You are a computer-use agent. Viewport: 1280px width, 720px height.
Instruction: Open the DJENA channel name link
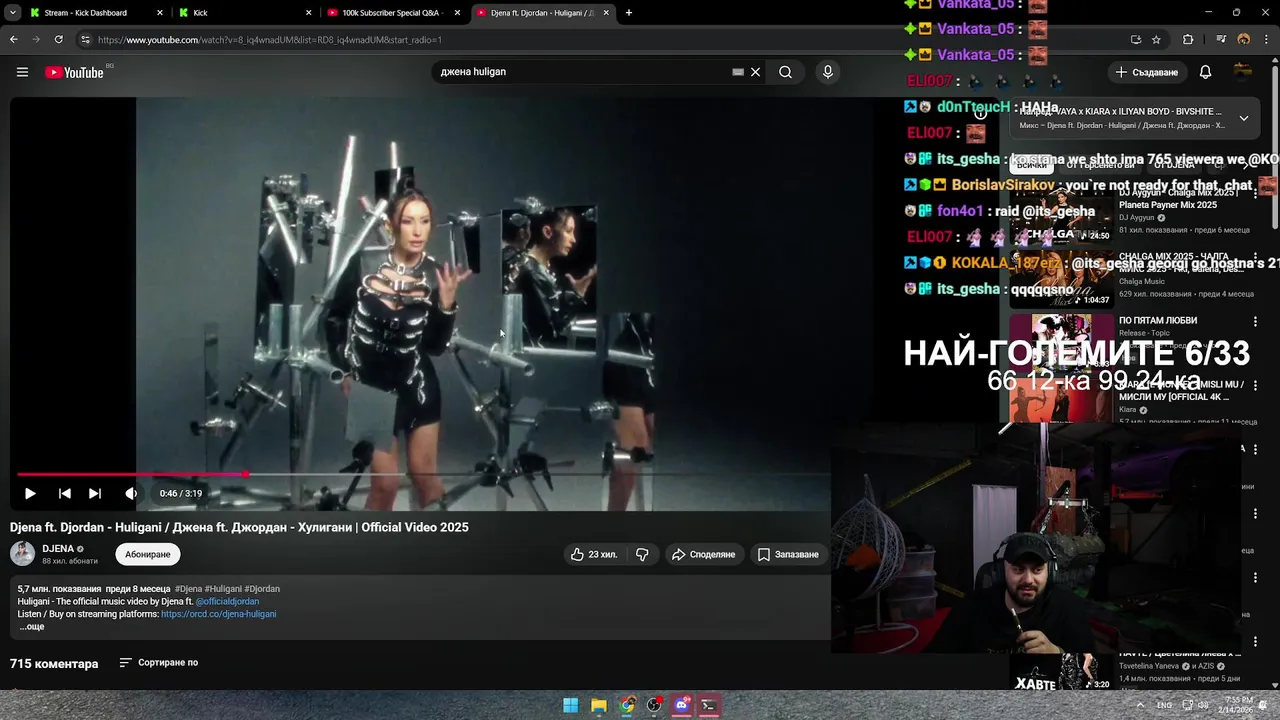(x=58, y=548)
